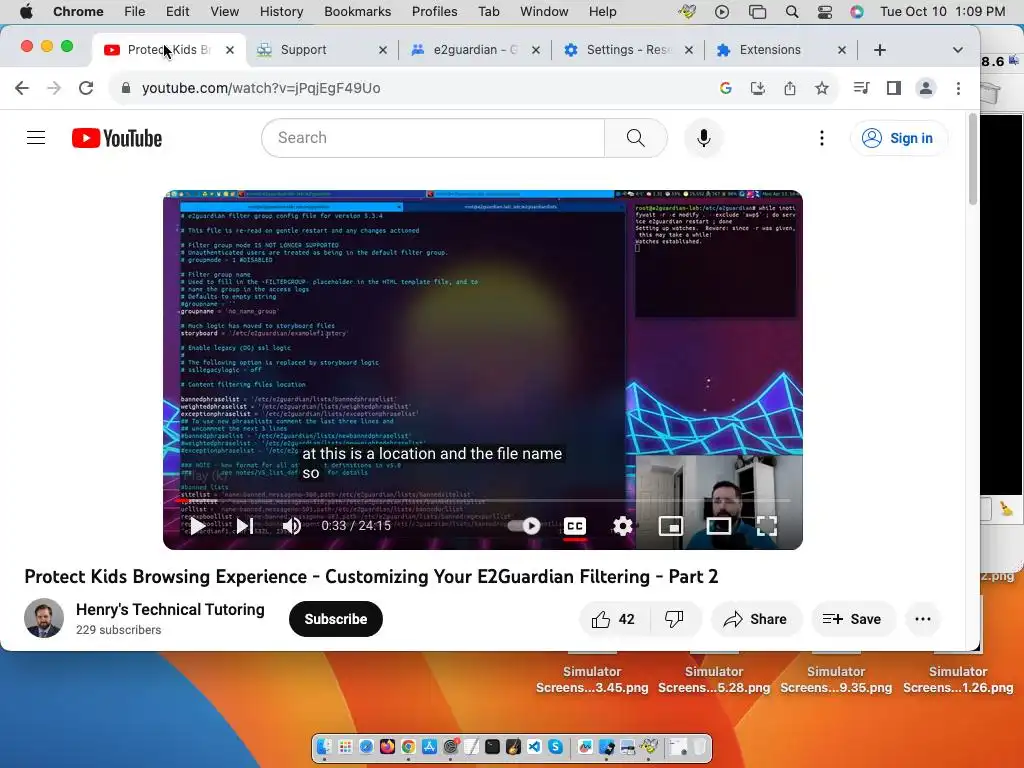
Task: Open macOS Control Center
Action: coord(825,12)
